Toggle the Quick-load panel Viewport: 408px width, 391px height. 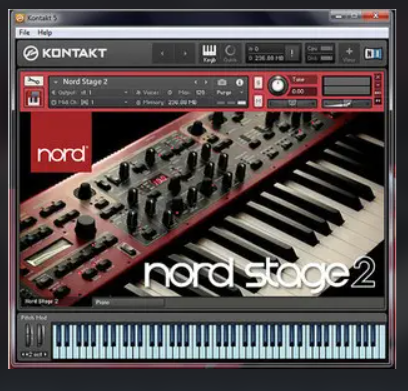[x=230, y=54]
